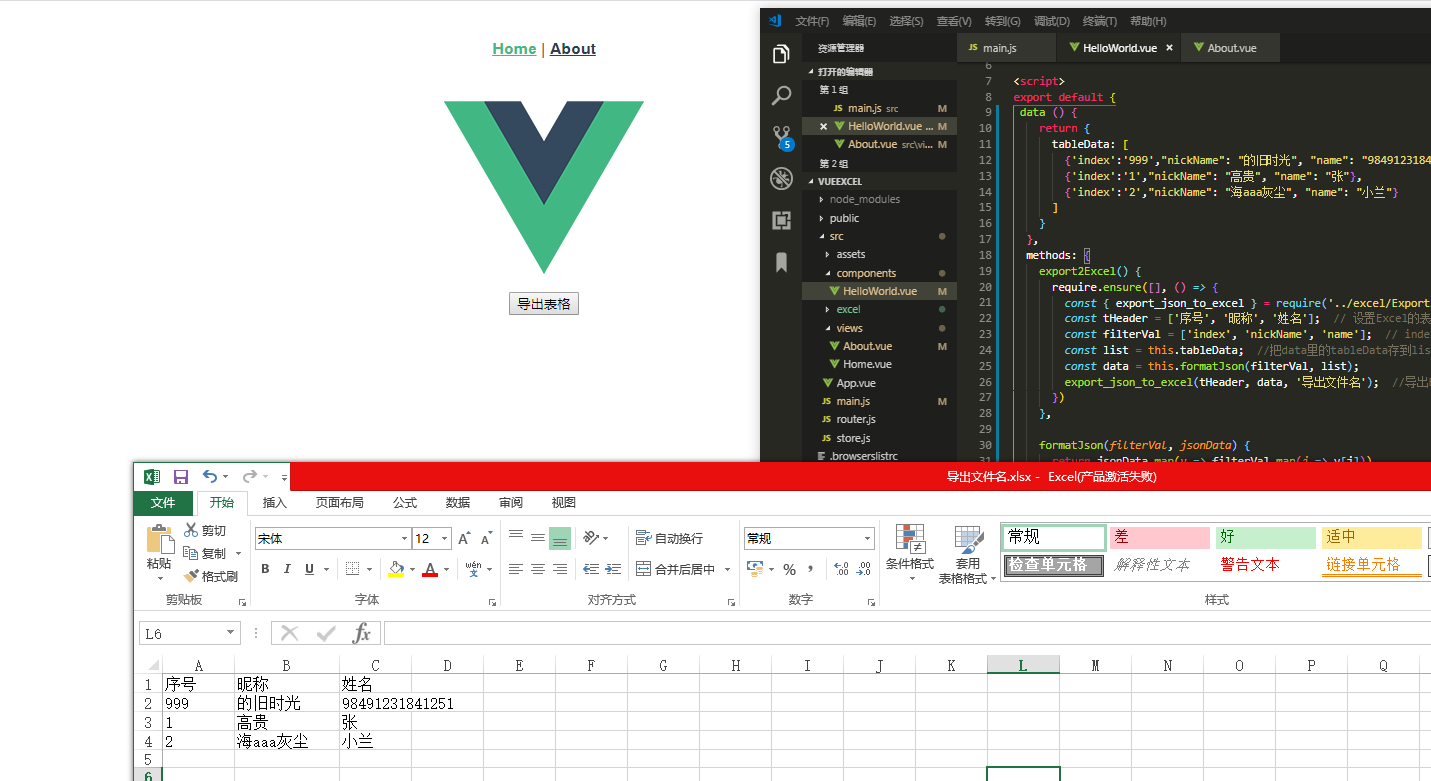Screen dimensions: 1431x781
Task: Open the 数据 (Data) ribbon tab
Action: point(458,503)
